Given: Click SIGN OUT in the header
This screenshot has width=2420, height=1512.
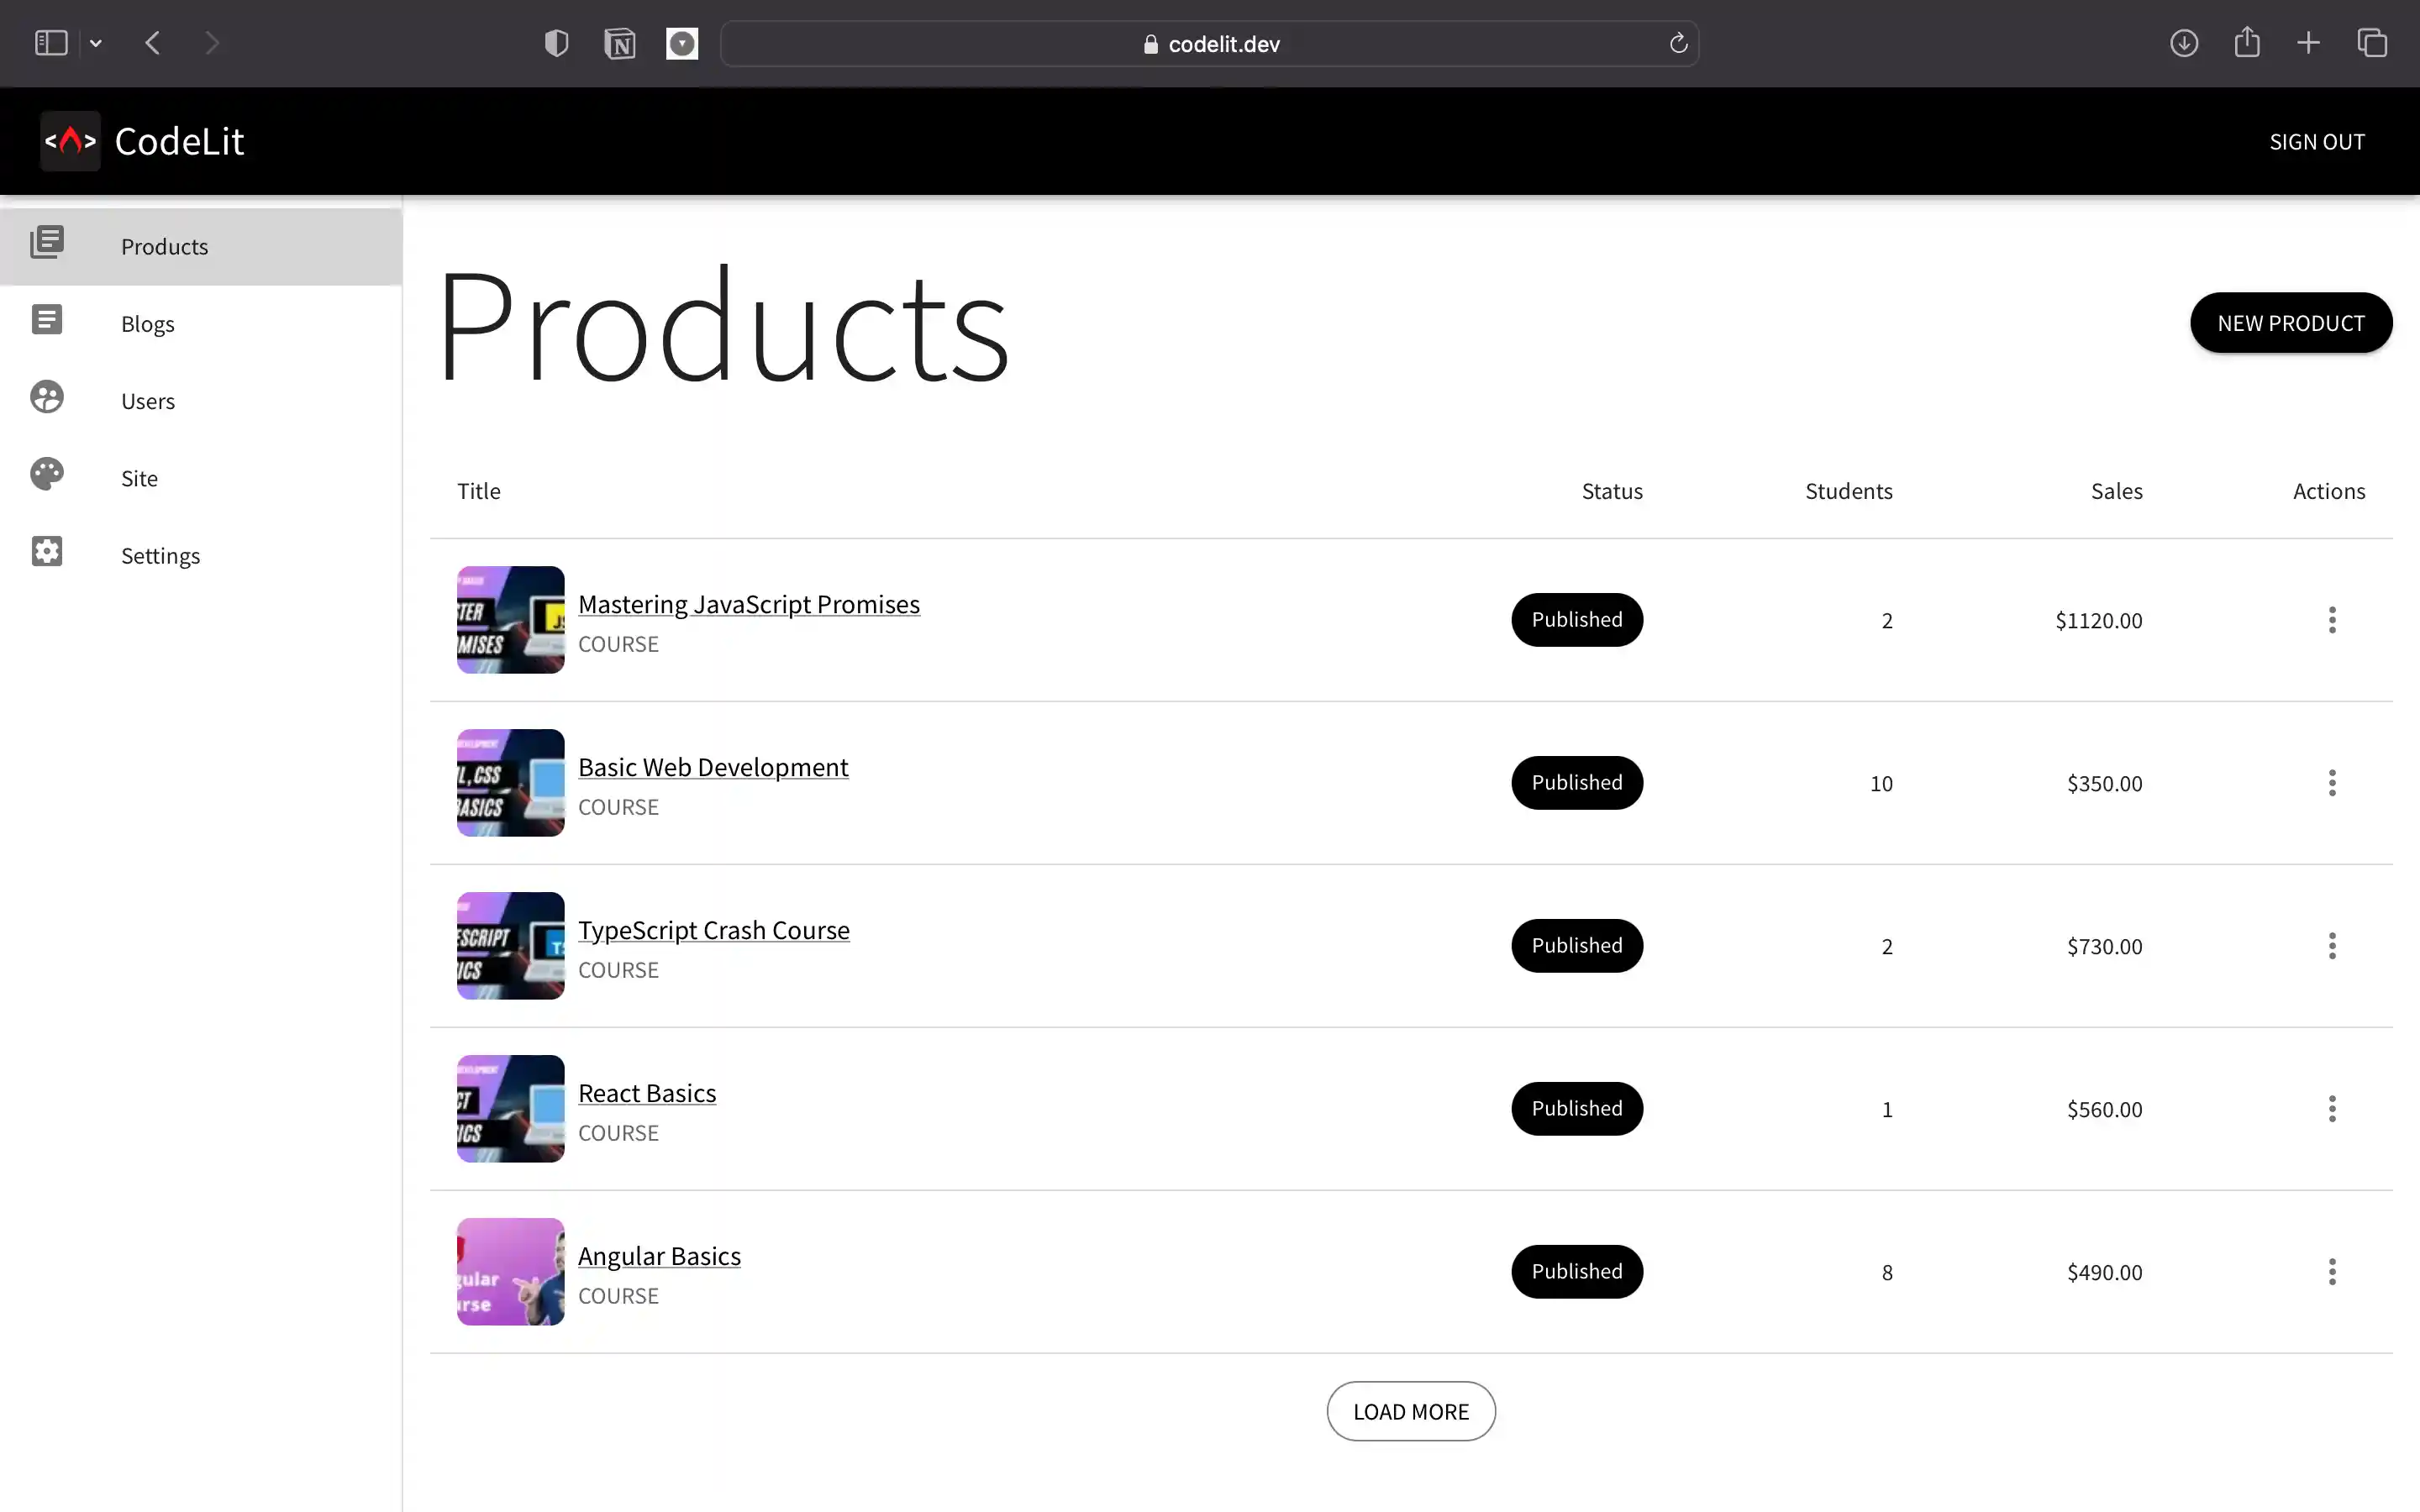Looking at the screenshot, I should click(2316, 141).
